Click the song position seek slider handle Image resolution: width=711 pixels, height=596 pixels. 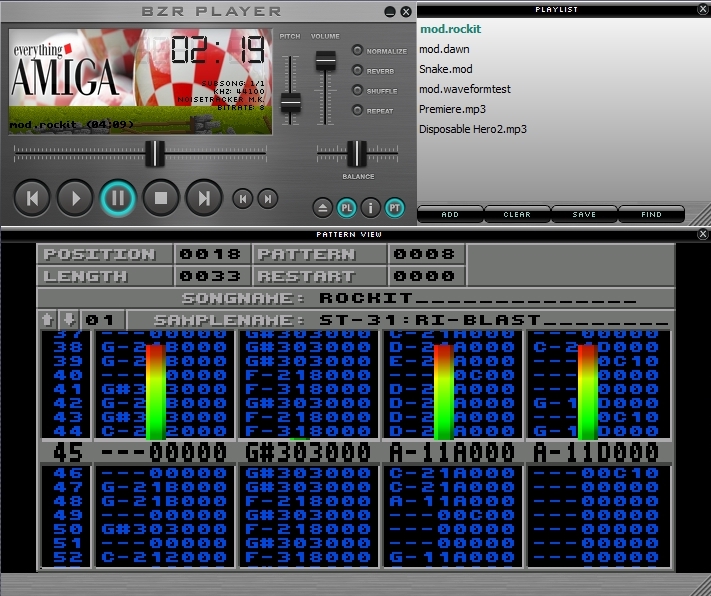pyautogui.click(x=154, y=153)
